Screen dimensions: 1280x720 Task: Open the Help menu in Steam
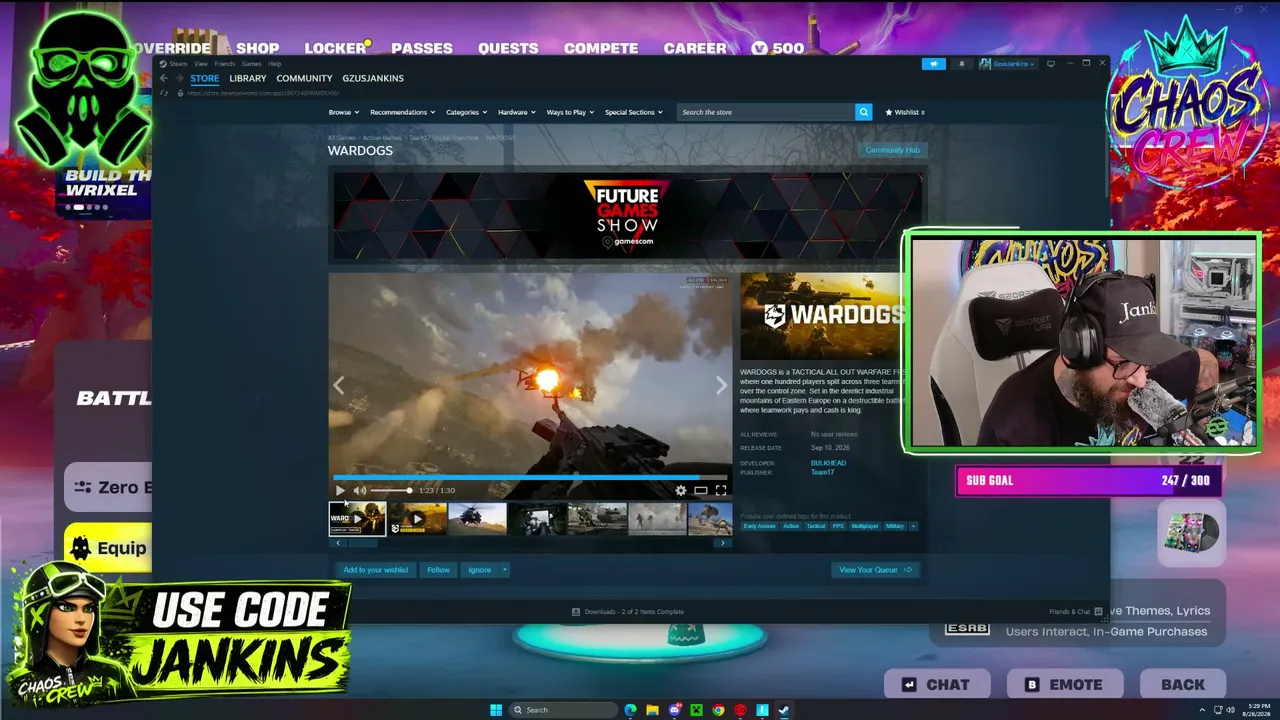pos(274,64)
